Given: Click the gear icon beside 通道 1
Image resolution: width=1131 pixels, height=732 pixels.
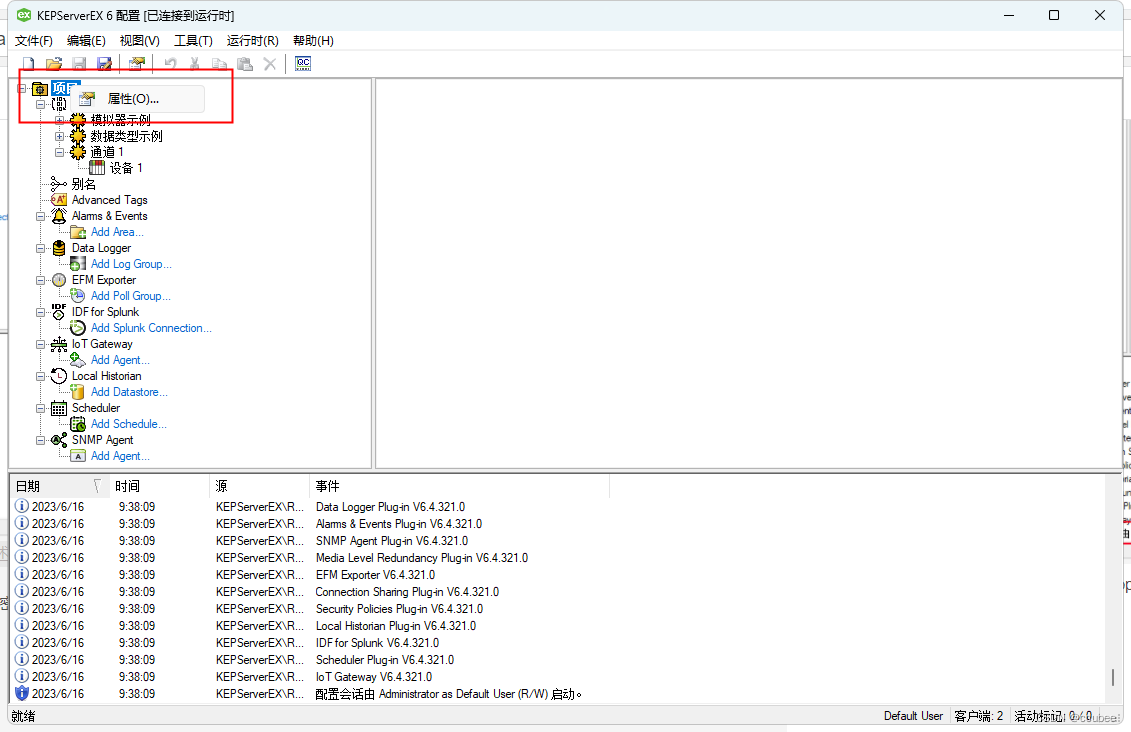Looking at the screenshot, I should pos(78,152).
